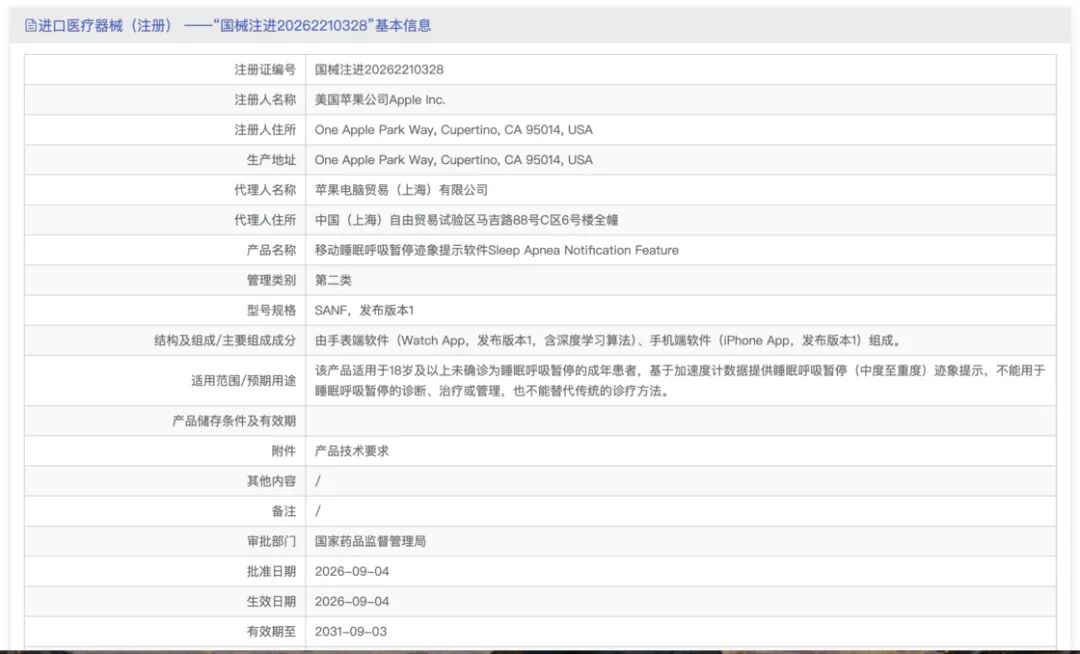Select the "附件" label
The height and width of the screenshot is (654, 1080).
(284, 452)
